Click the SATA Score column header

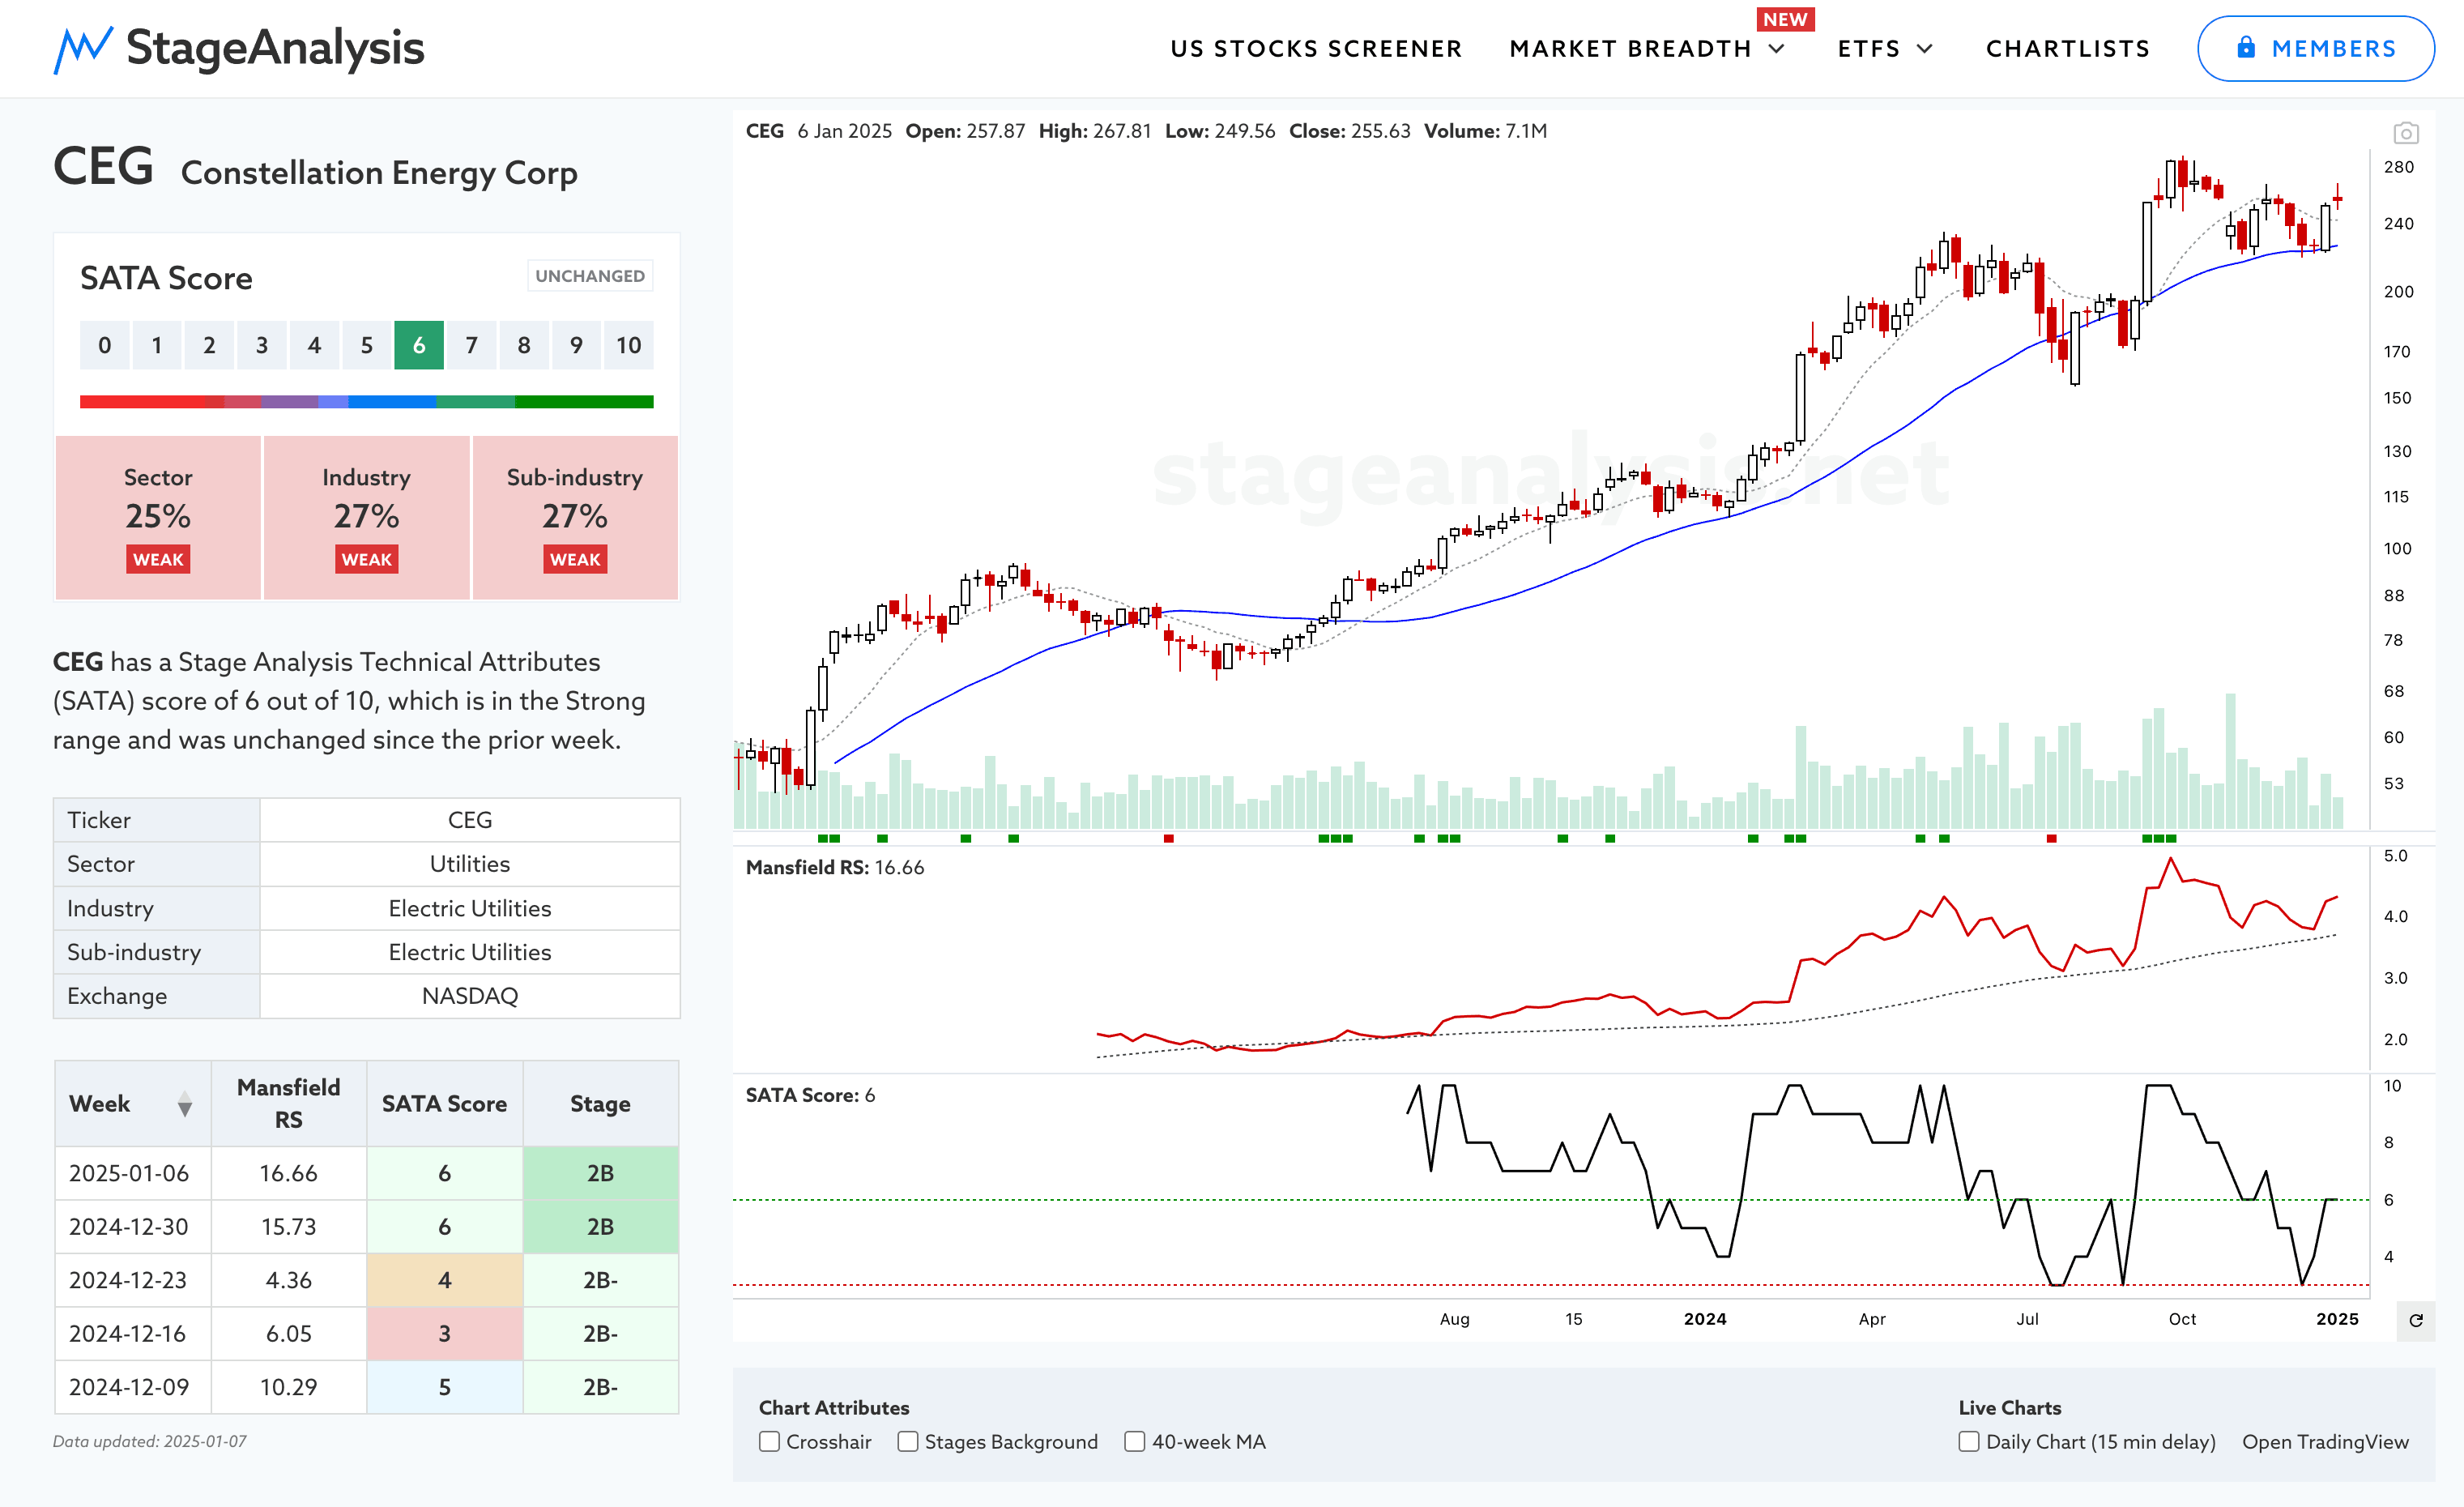pyautogui.click(x=445, y=1103)
